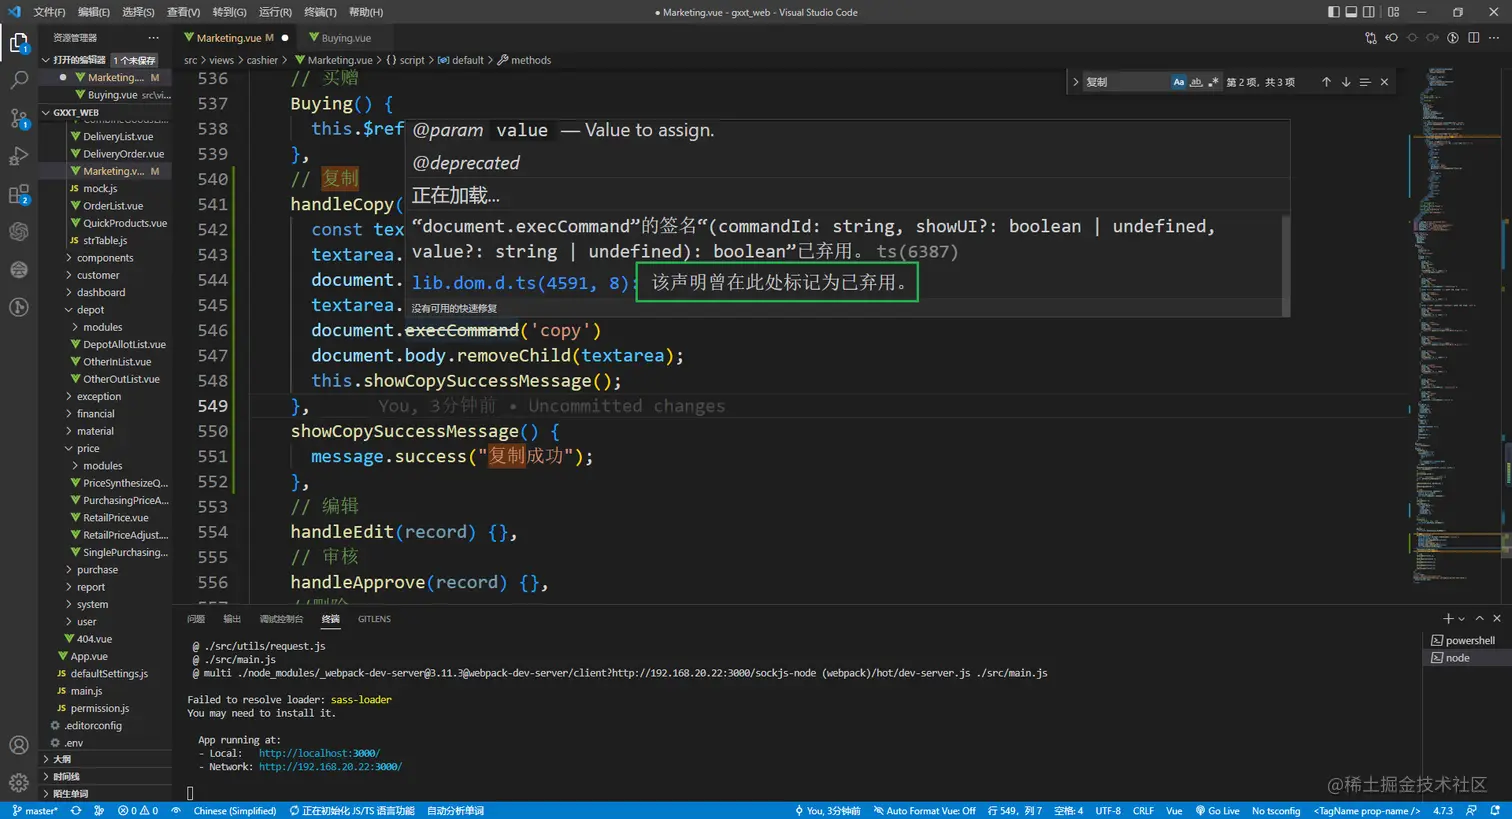Open the Manage settings gear
1512x819 pixels.
tap(19, 782)
